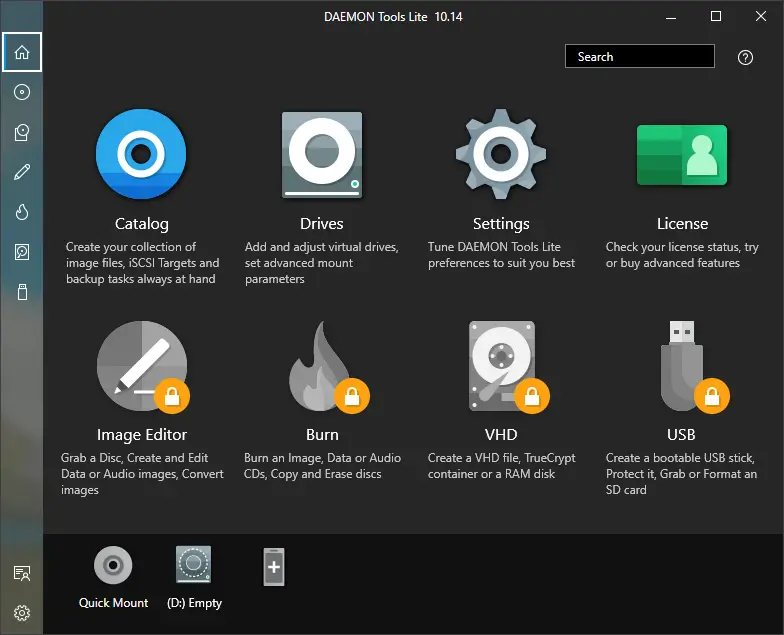
Task: Close the DAEMON Tools Lite window
Action: tap(761, 16)
